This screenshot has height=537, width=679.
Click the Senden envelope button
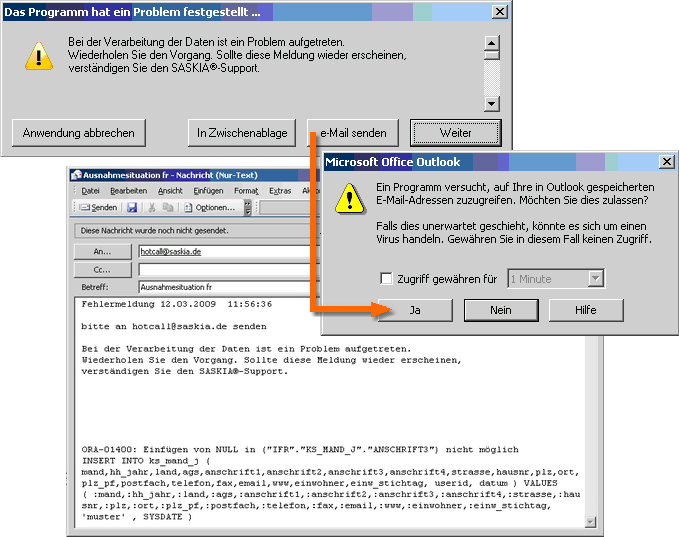click(98, 207)
